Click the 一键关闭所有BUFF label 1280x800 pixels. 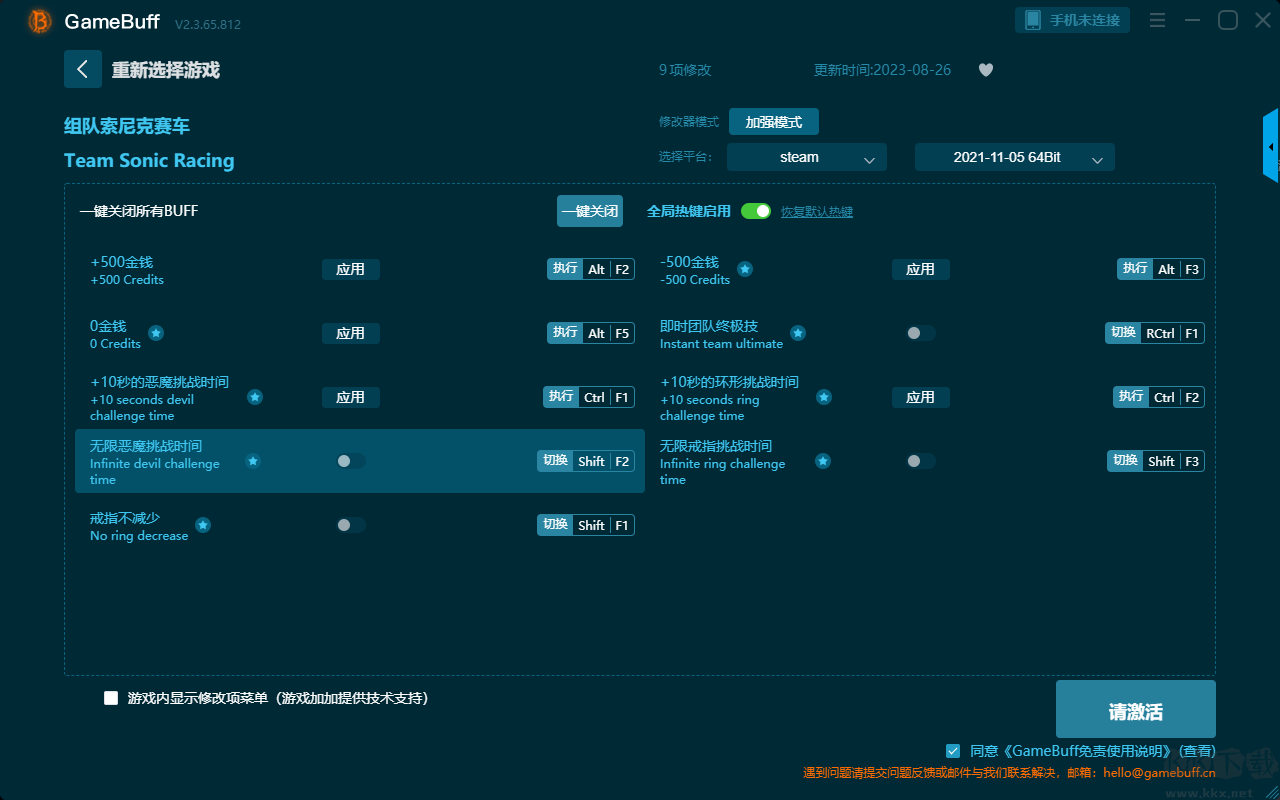(139, 211)
